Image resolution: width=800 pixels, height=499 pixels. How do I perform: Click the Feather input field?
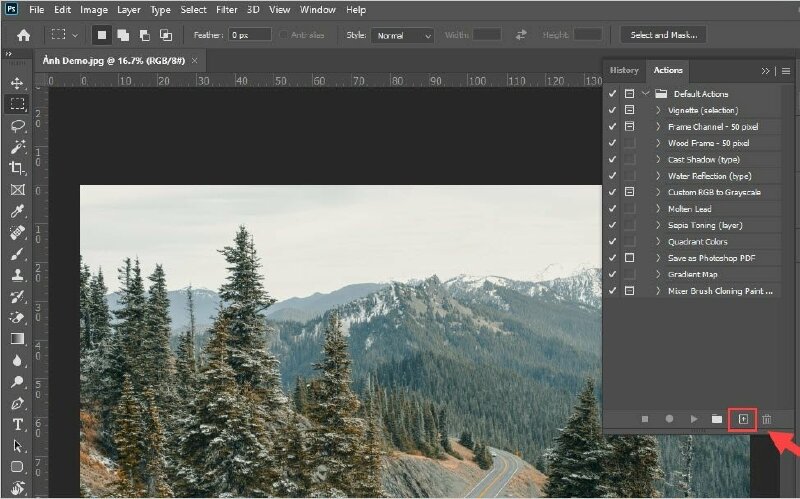click(250, 35)
